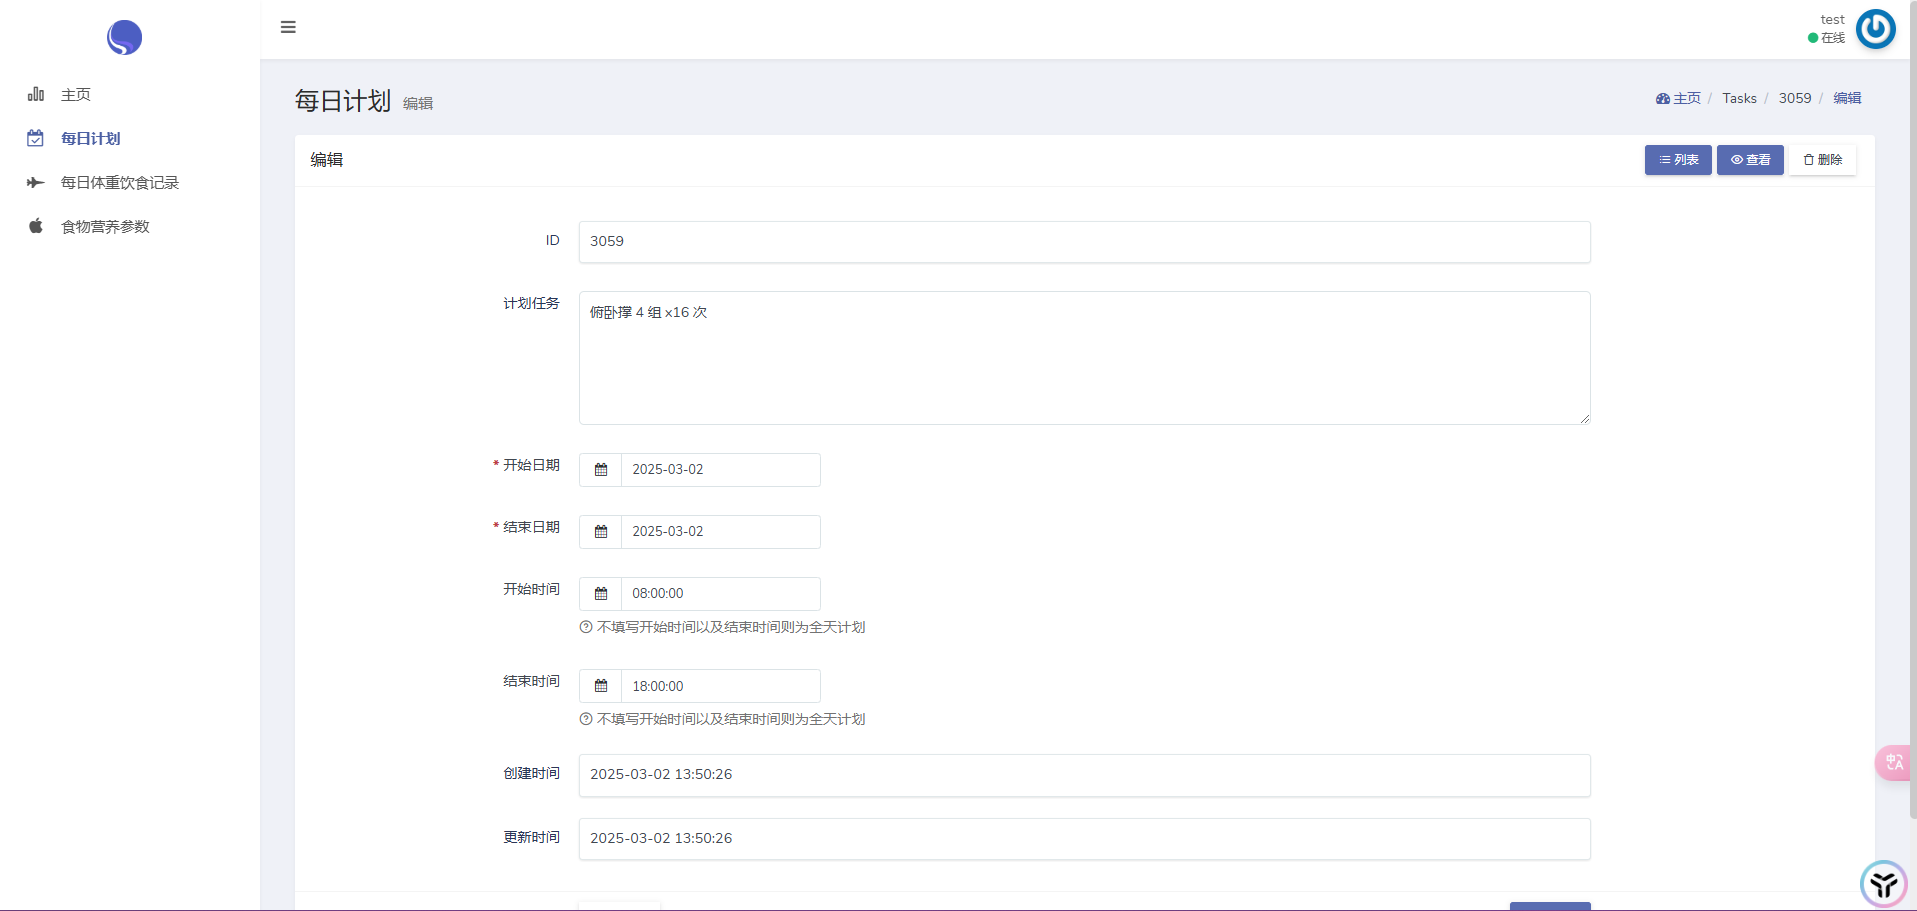Image resolution: width=1917 pixels, height=911 pixels.
Task: Click Tasks breadcrumb link
Action: point(1739,98)
